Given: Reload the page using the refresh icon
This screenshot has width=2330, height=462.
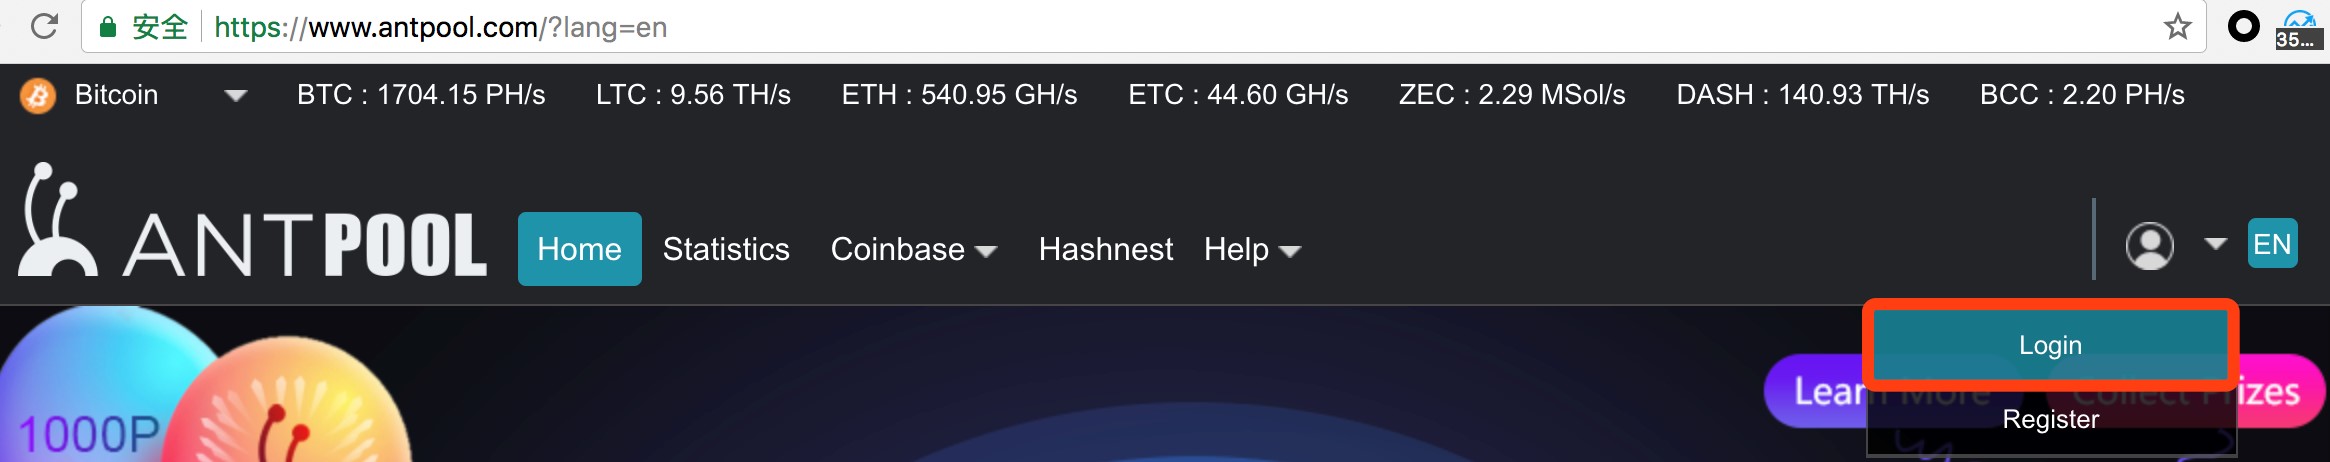Looking at the screenshot, I should 44,27.
